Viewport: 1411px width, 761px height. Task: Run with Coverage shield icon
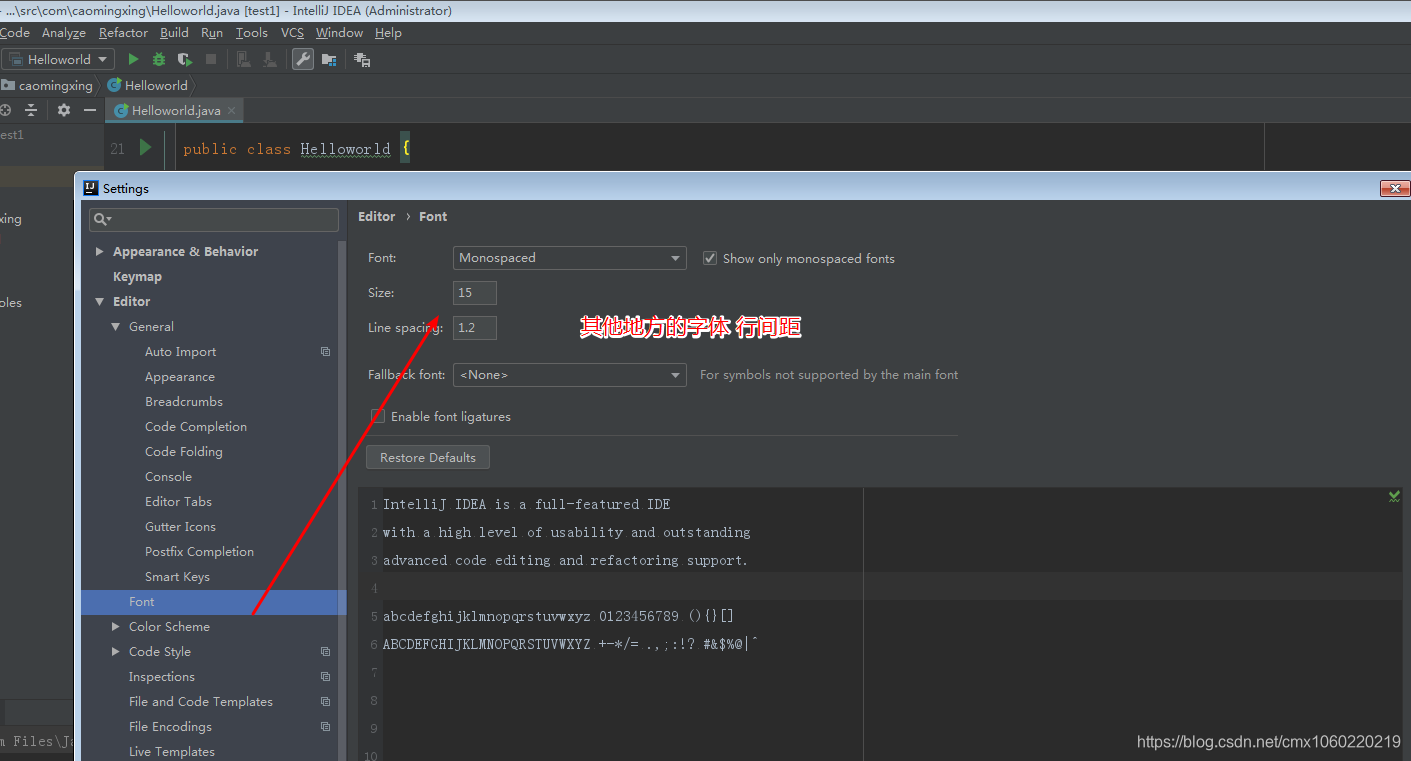click(185, 60)
